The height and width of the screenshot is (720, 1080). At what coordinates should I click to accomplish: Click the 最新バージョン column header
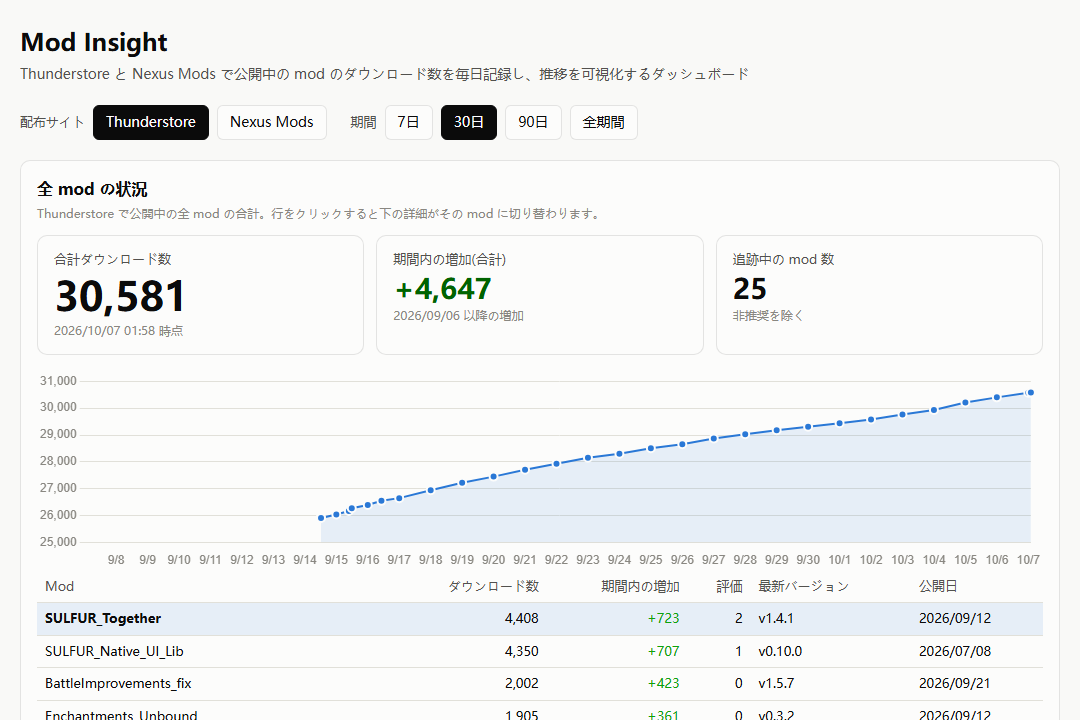(803, 586)
